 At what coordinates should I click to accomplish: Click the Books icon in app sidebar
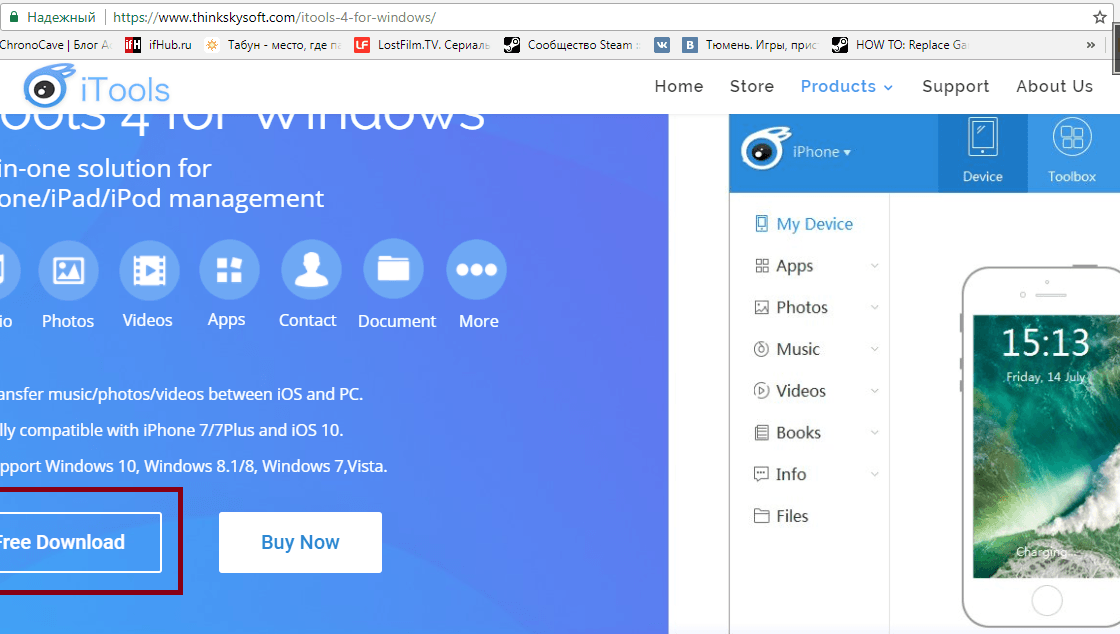point(762,433)
